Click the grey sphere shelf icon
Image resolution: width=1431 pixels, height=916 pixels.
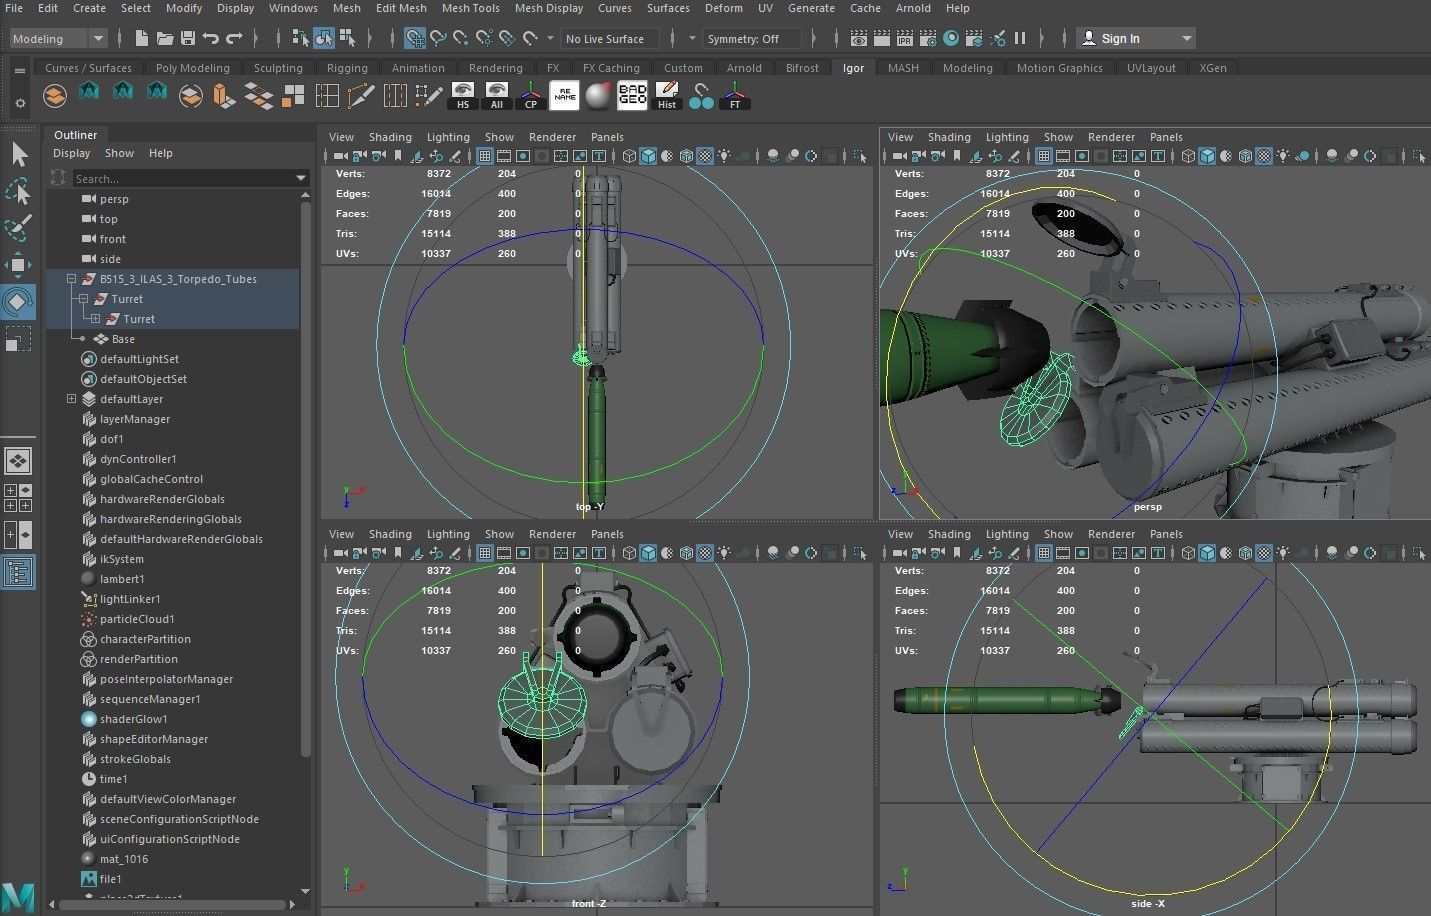pos(598,96)
